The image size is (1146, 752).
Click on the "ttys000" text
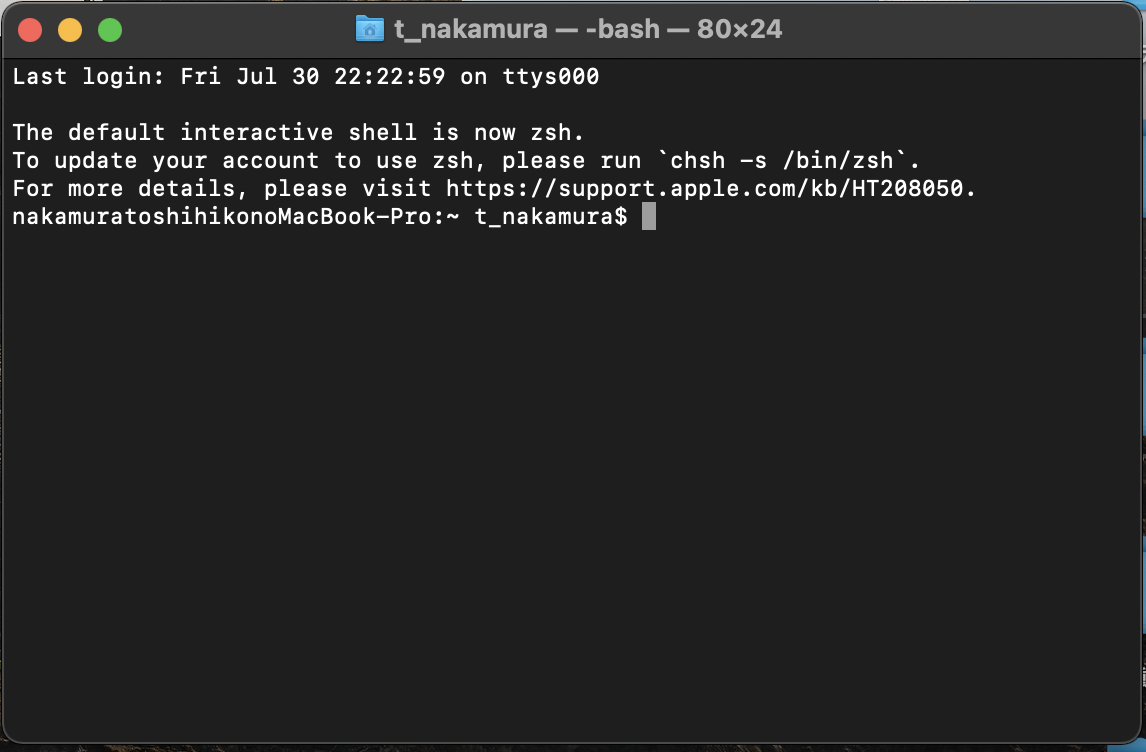[x=551, y=77]
